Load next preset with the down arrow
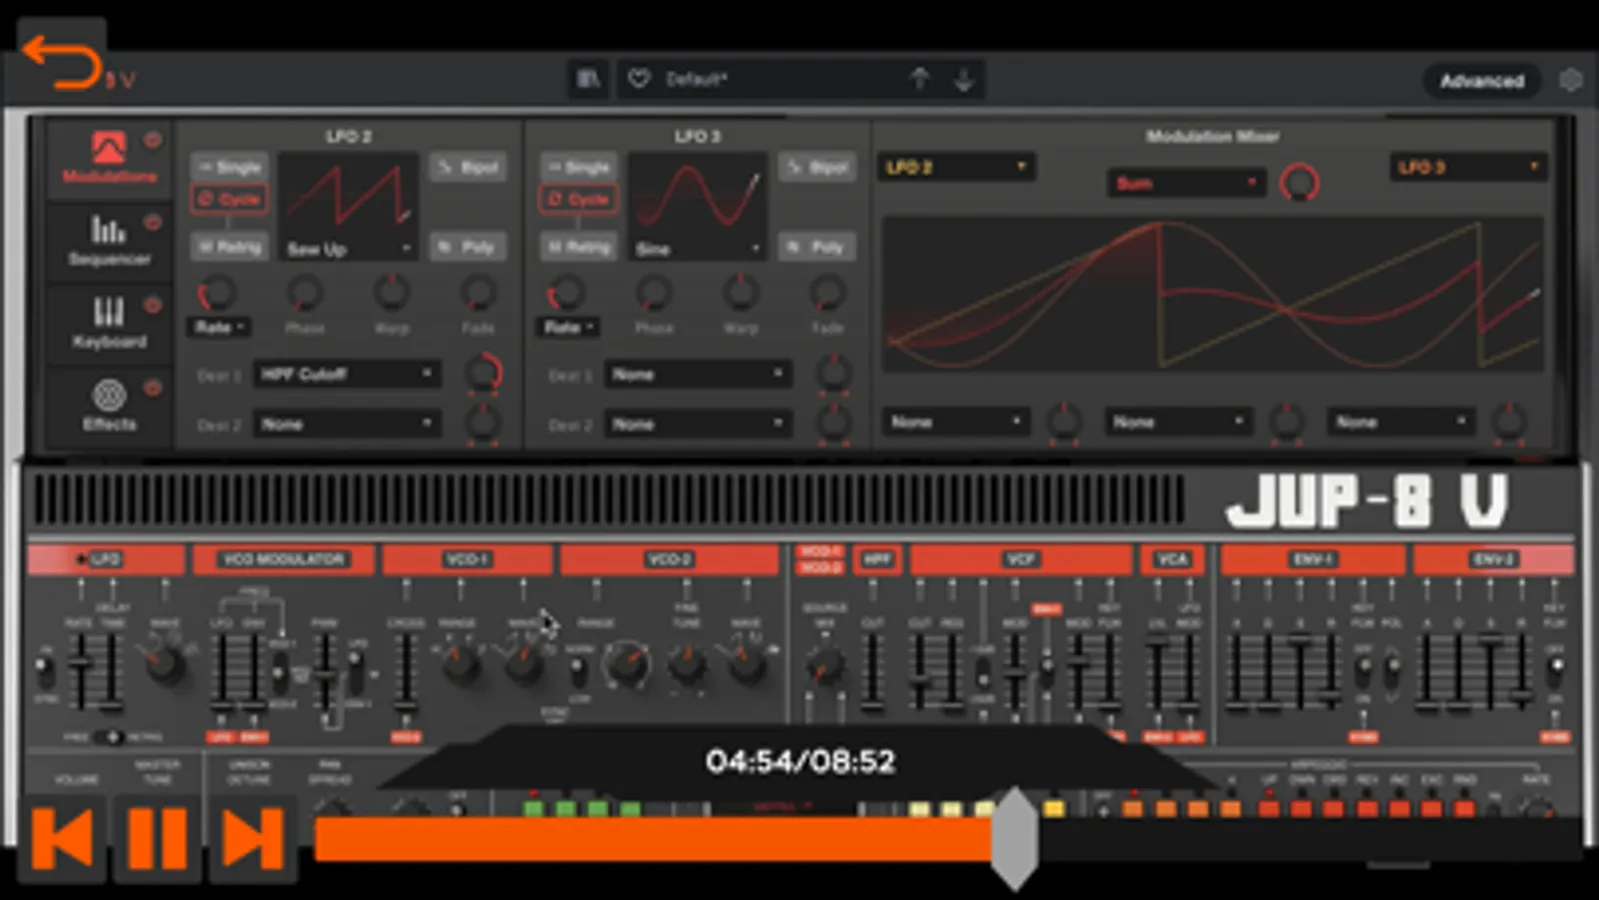Viewport: 1599px width, 900px height. tap(963, 79)
